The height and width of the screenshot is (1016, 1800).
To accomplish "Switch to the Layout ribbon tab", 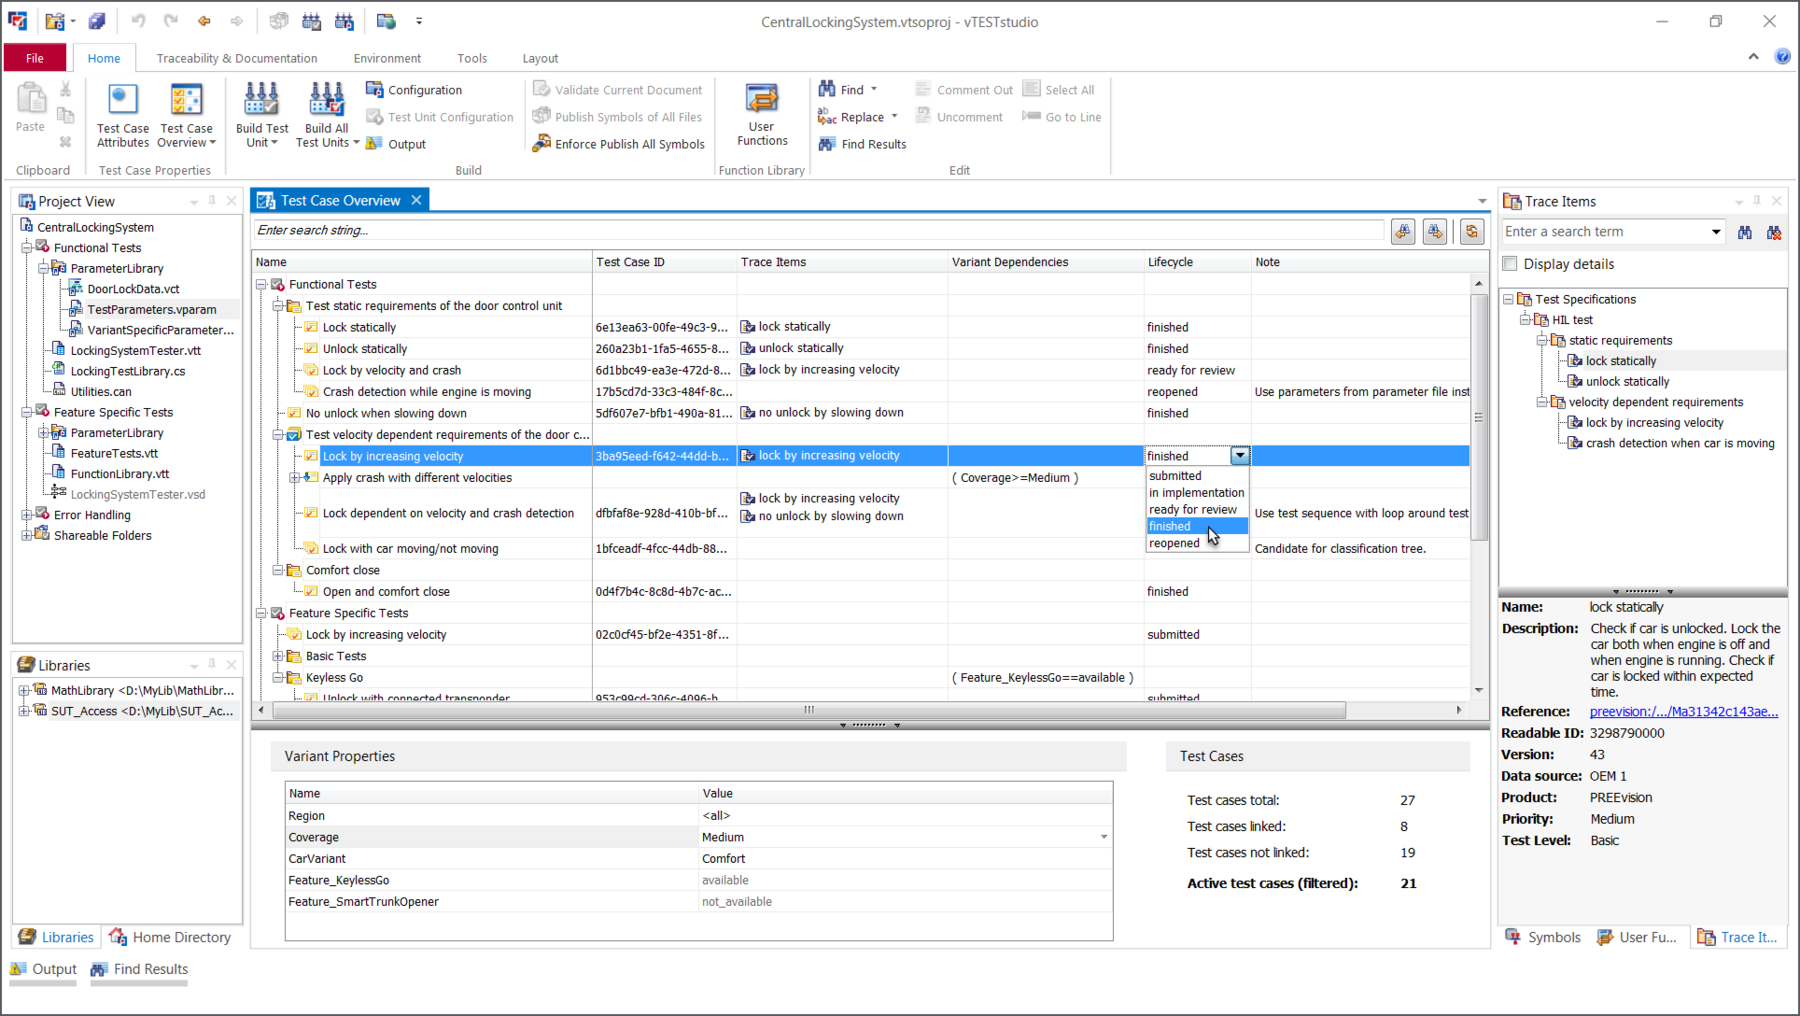I will 540,58.
